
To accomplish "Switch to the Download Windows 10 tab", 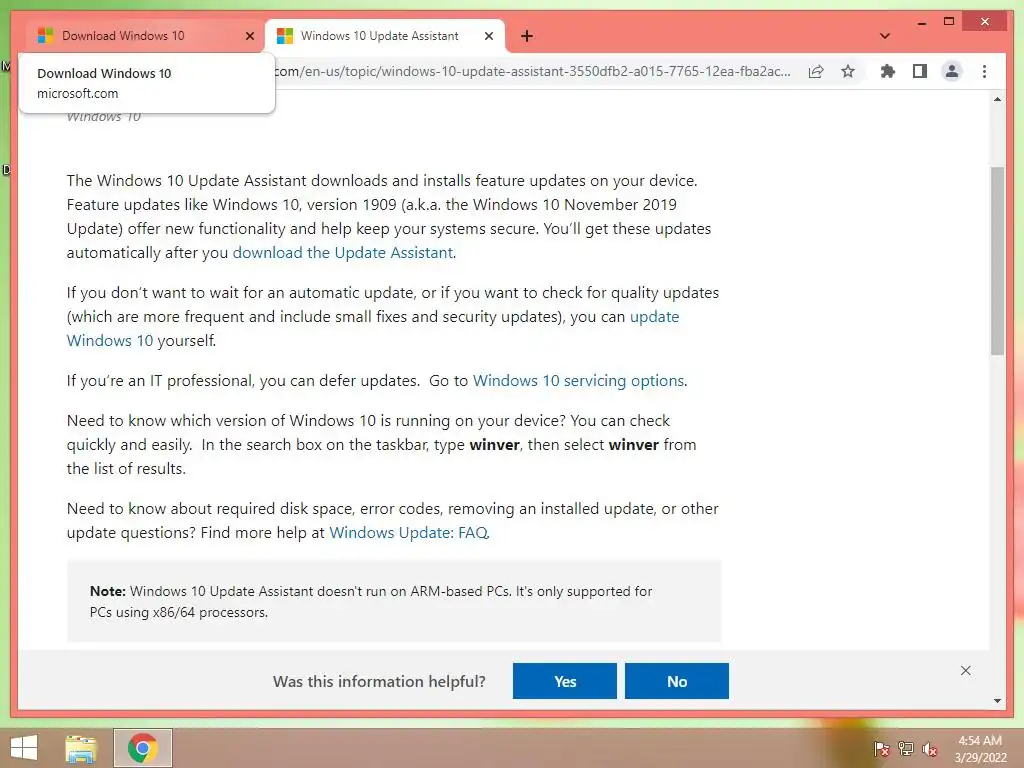I will [145, 36].
